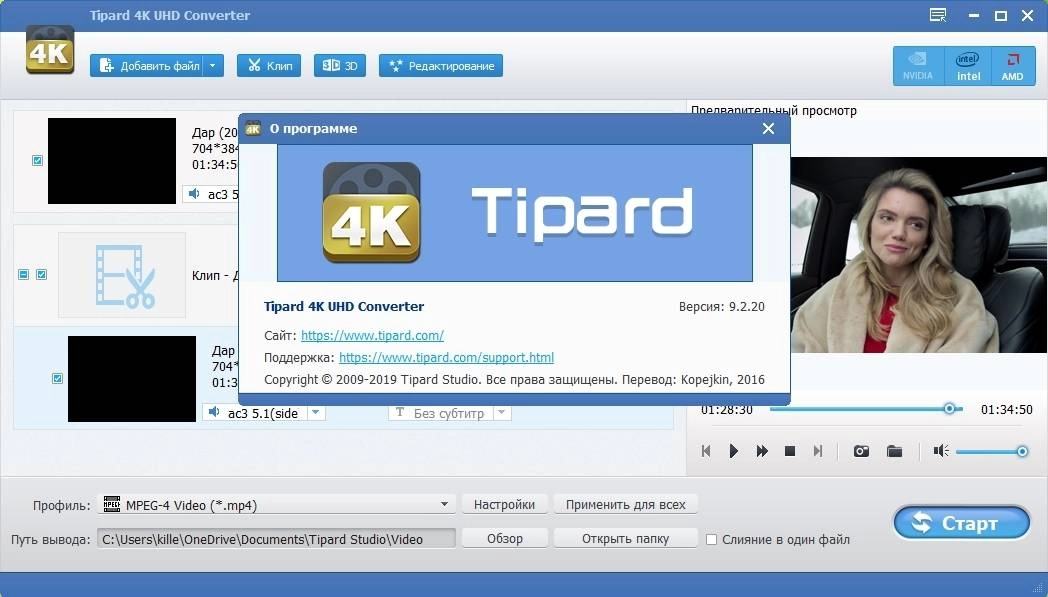Open the https://www.tipard.com/ site link

click(x=372, y=336)
